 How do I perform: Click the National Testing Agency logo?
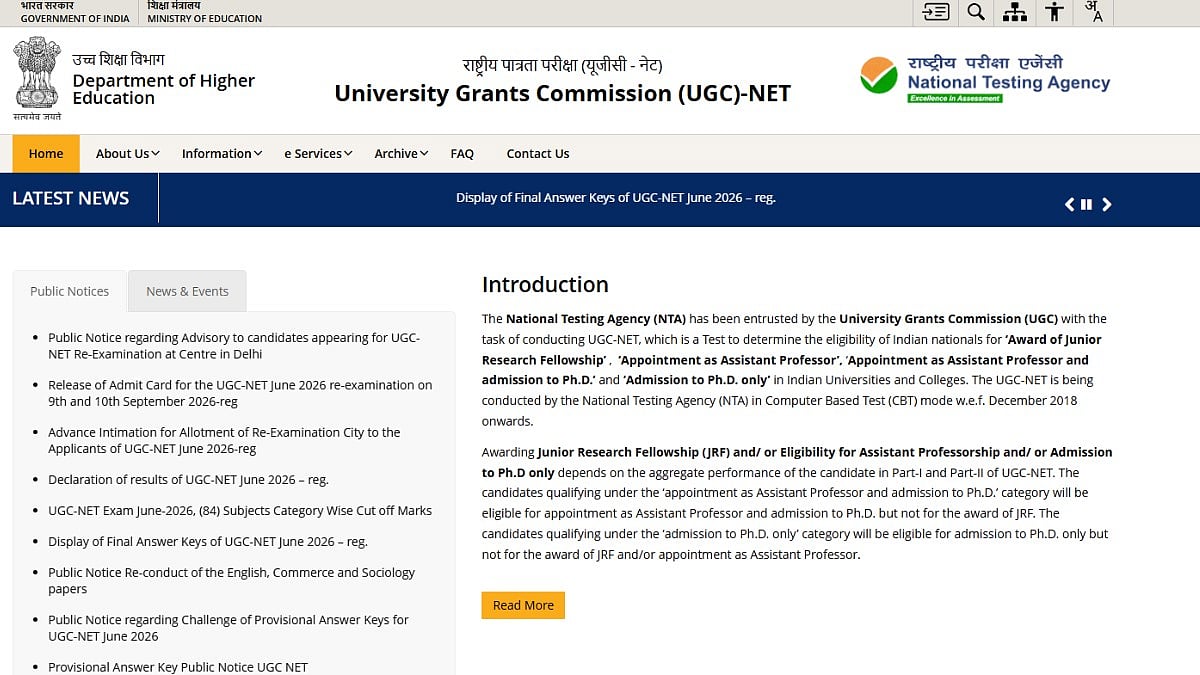985,78
